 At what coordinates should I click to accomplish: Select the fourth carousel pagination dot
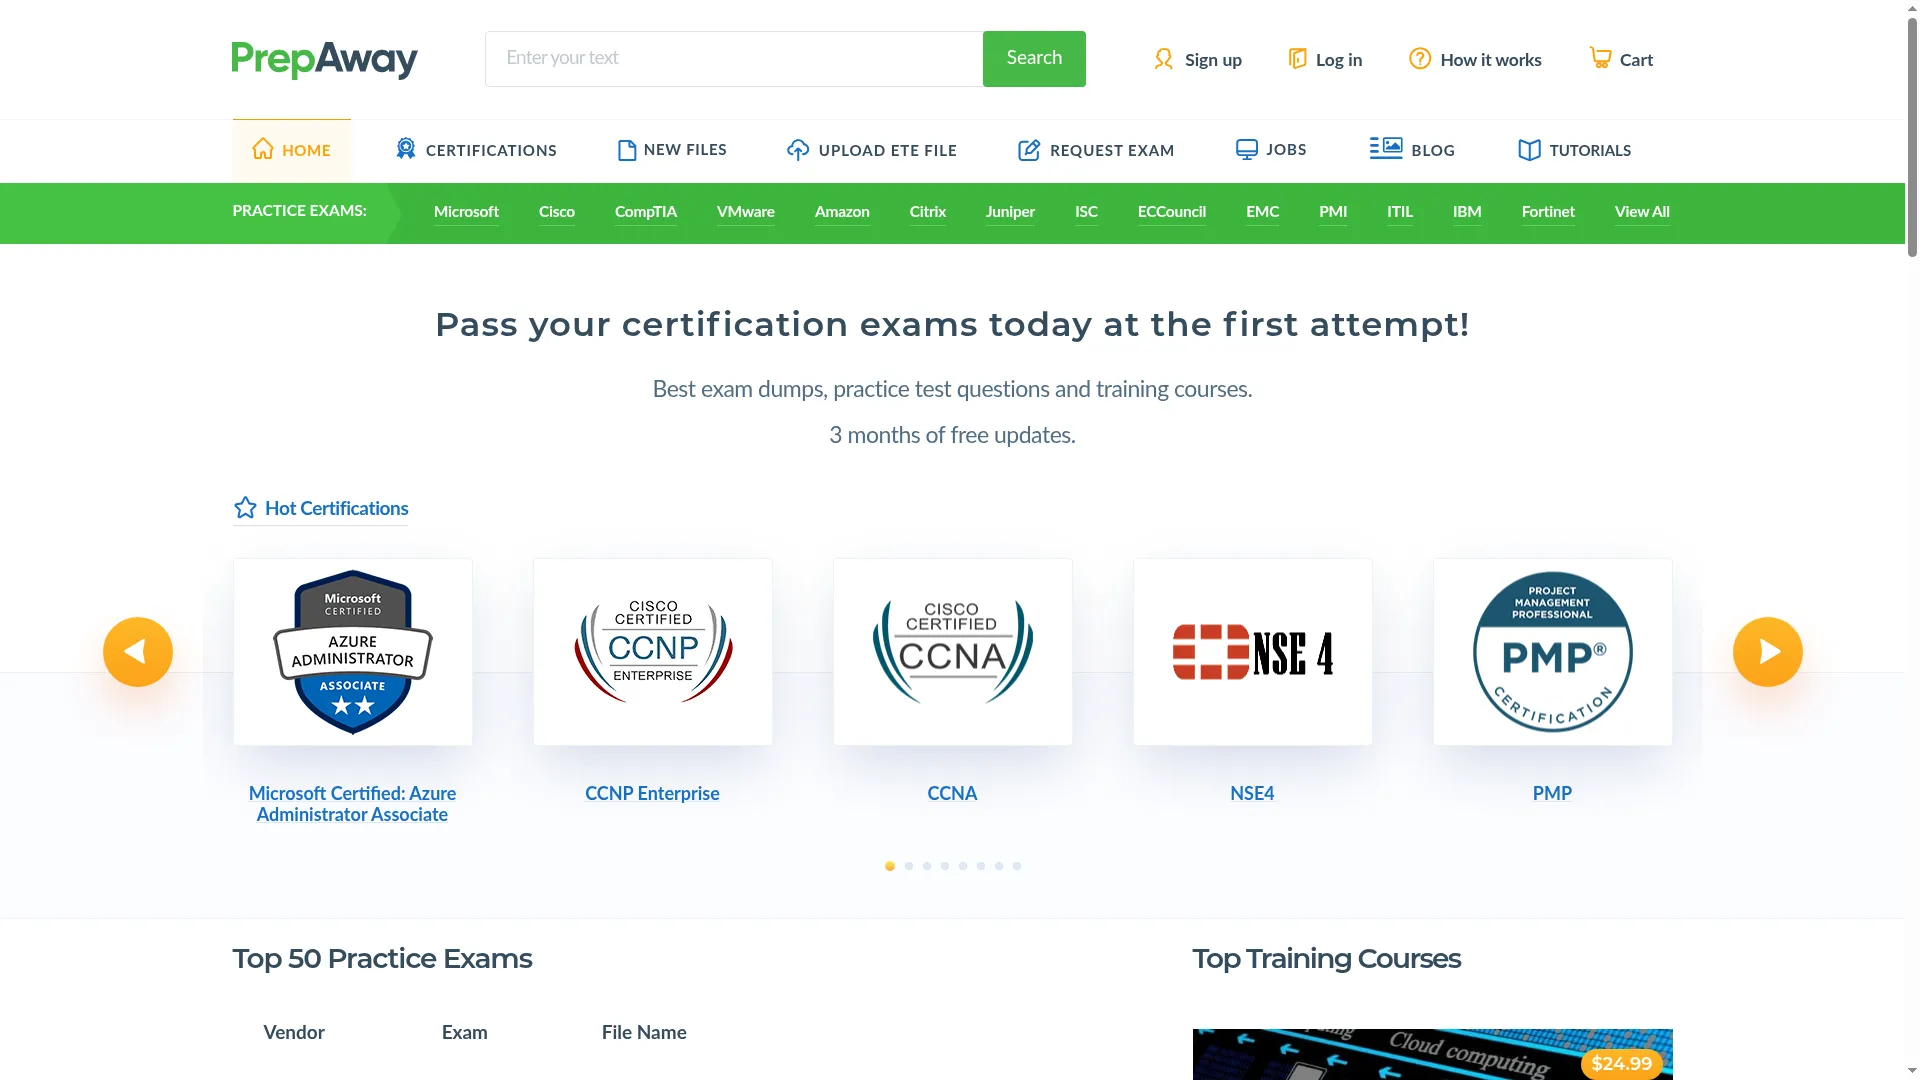[x=945, y=866]
